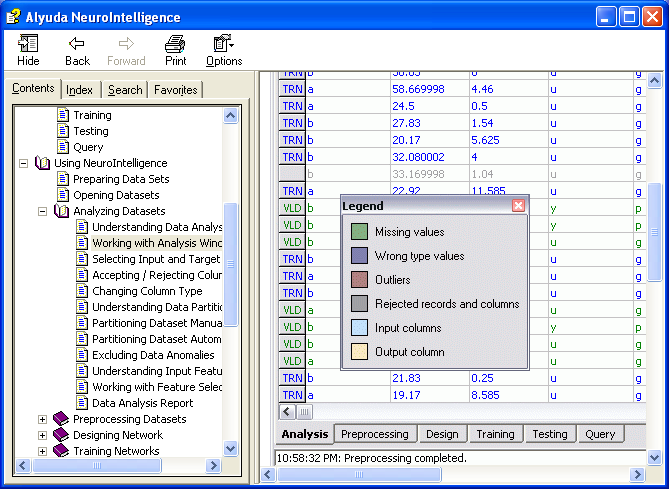
Task: Select the Testing tab below data grid
Action: [x=550, y=434]
